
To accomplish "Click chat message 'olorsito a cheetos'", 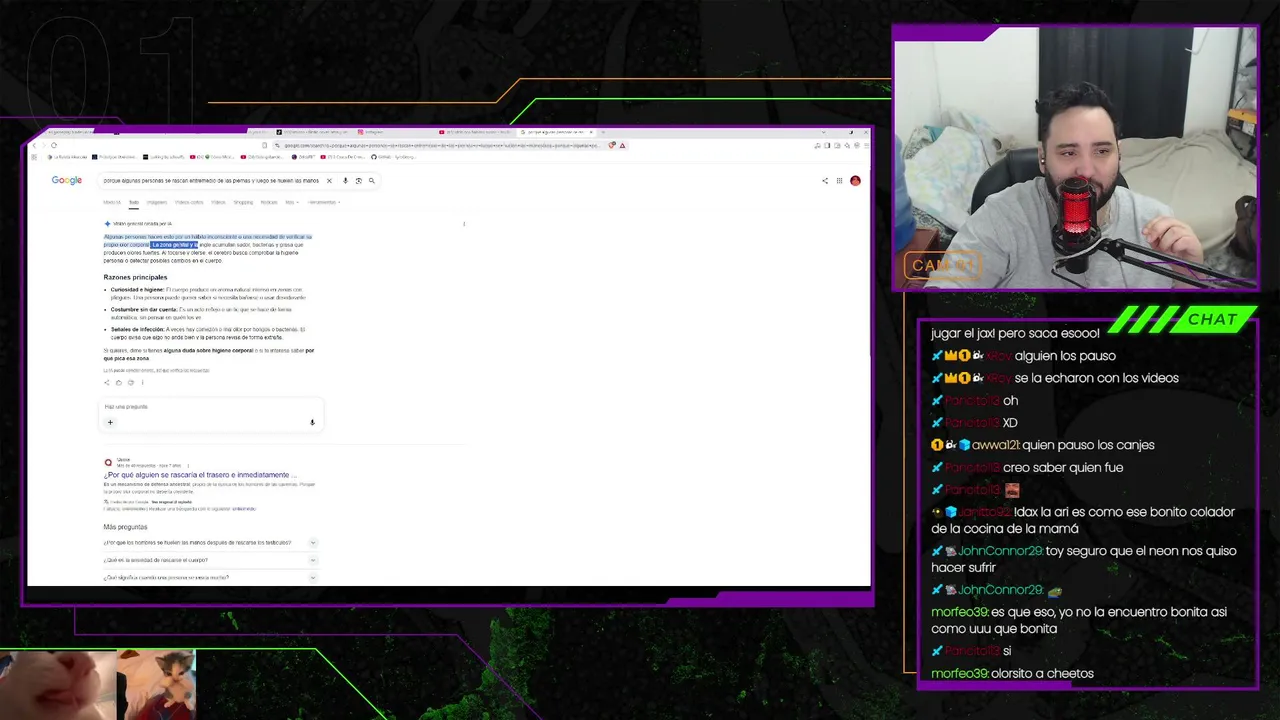I will tap(1042, 673).
